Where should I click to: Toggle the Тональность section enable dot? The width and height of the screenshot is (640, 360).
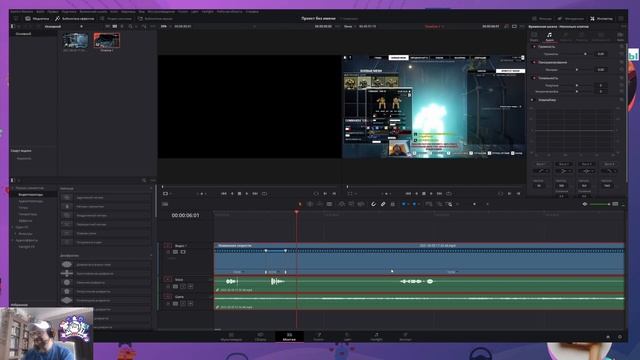click(534, 78)
